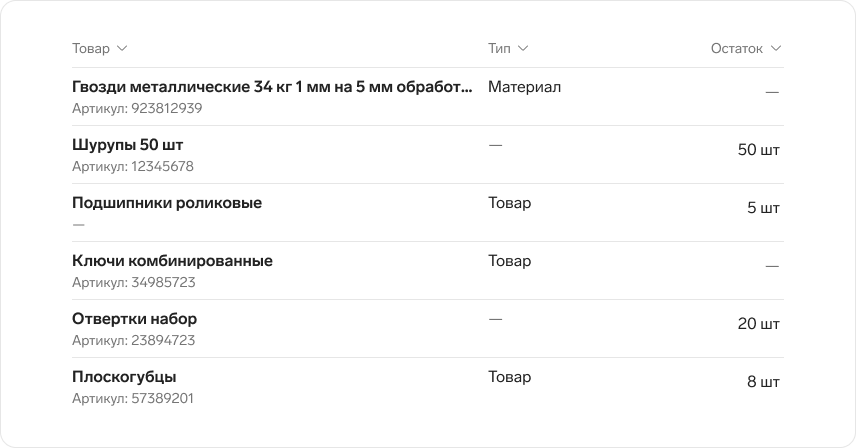Select Ключи комбинированные product name

[172, 261]
